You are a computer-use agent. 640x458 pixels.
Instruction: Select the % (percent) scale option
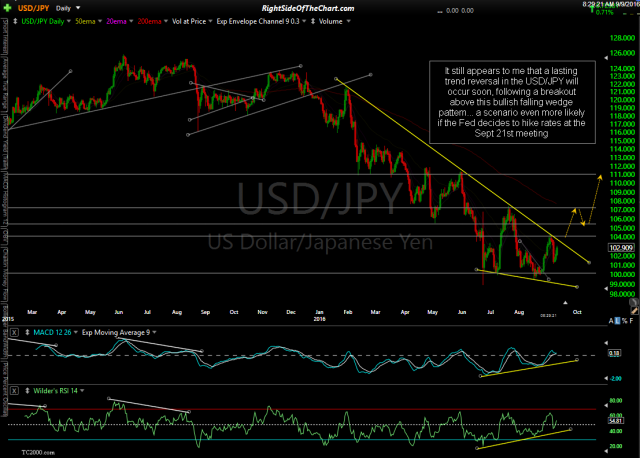624,321
